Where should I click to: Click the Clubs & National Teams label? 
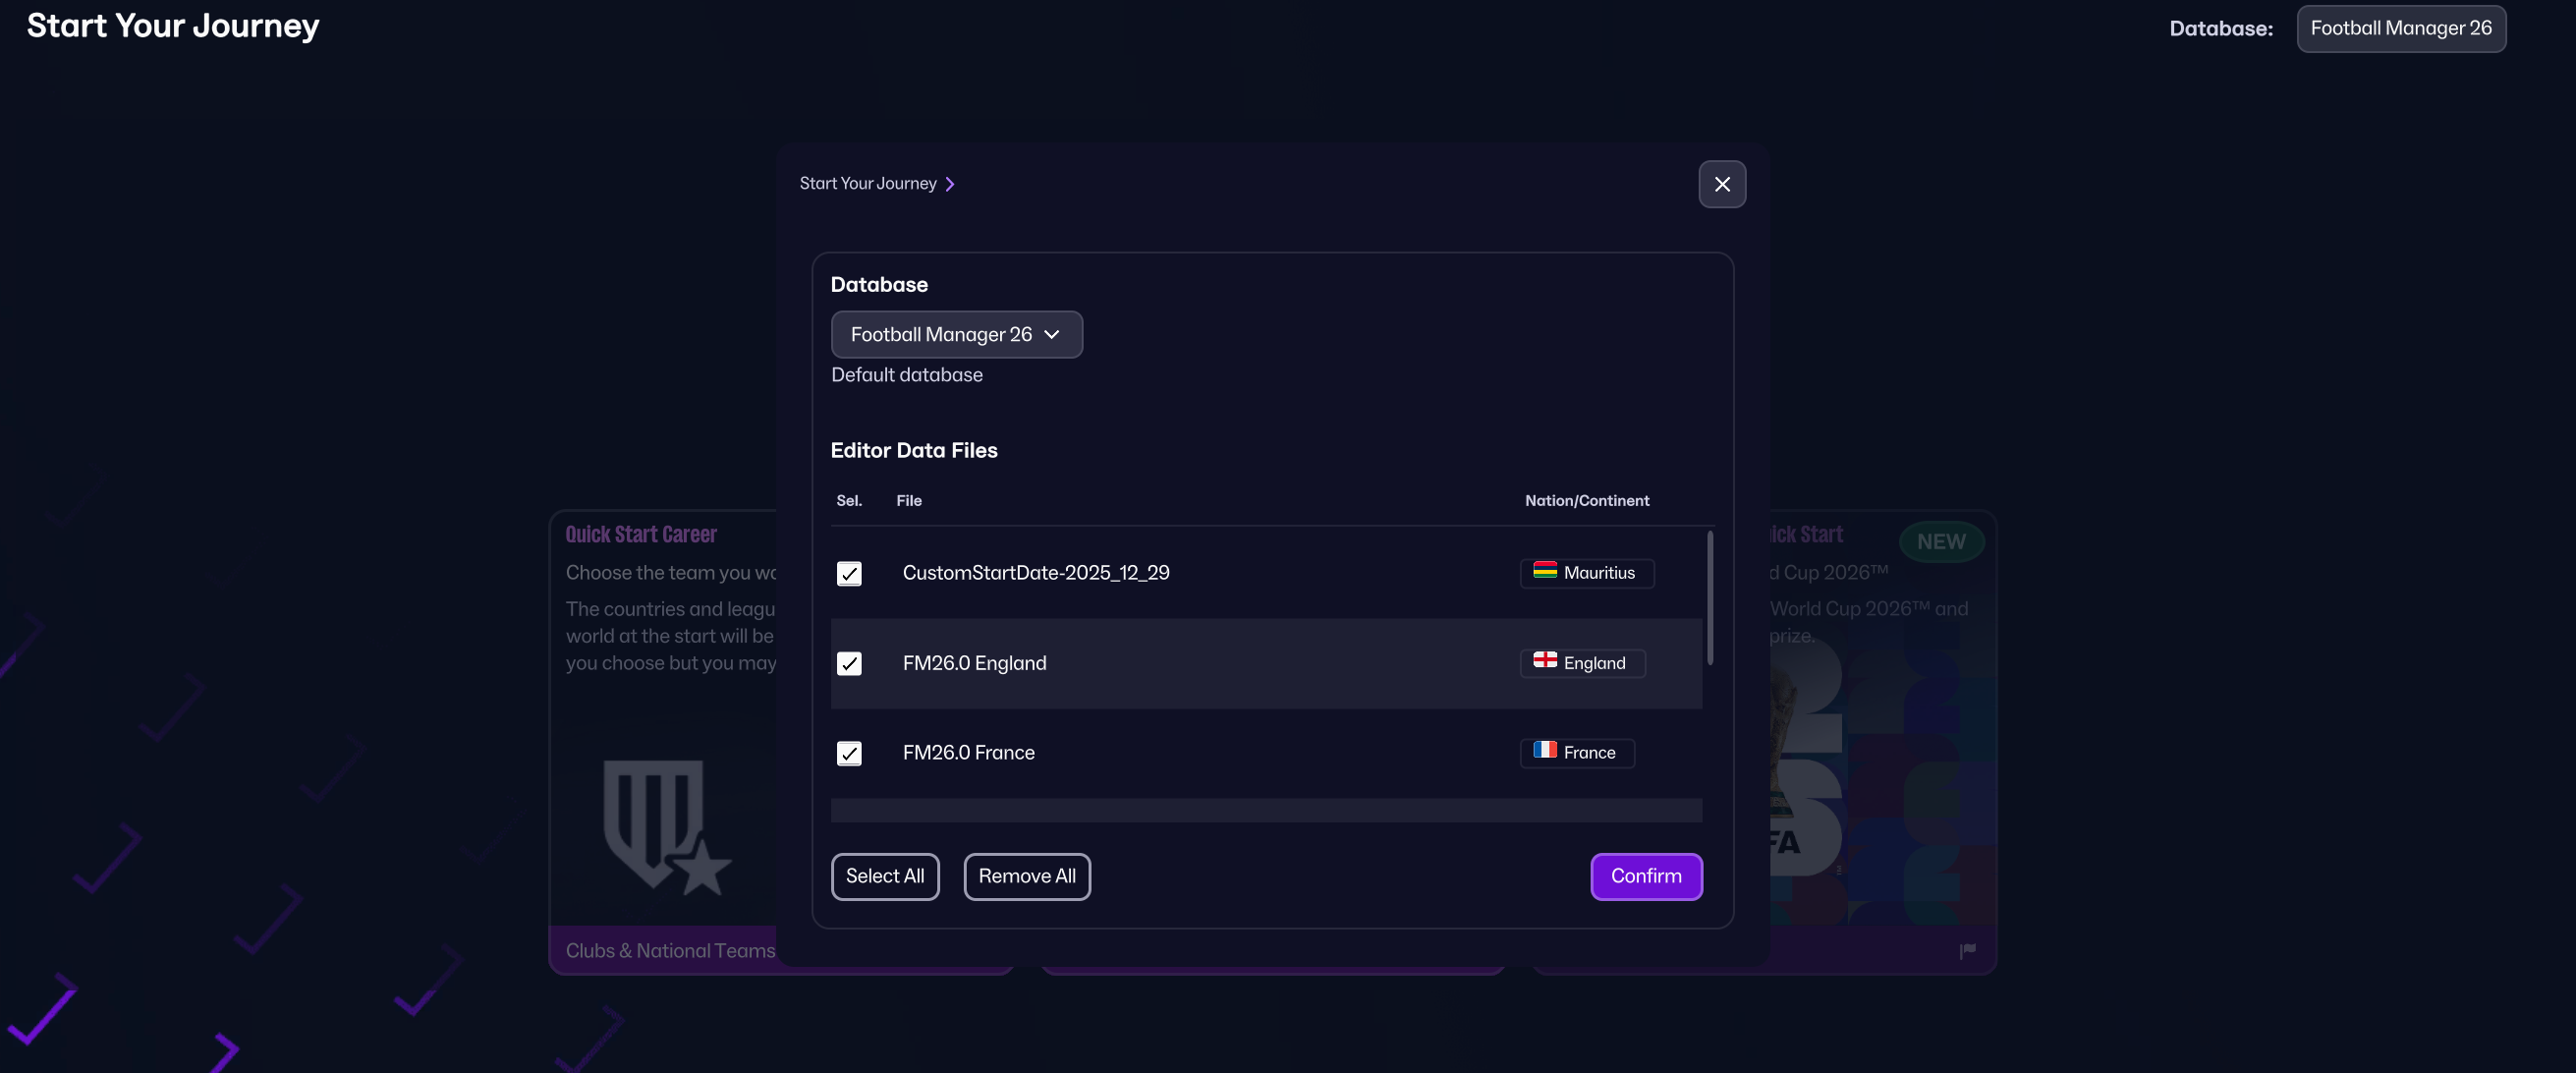click(670, 951)
